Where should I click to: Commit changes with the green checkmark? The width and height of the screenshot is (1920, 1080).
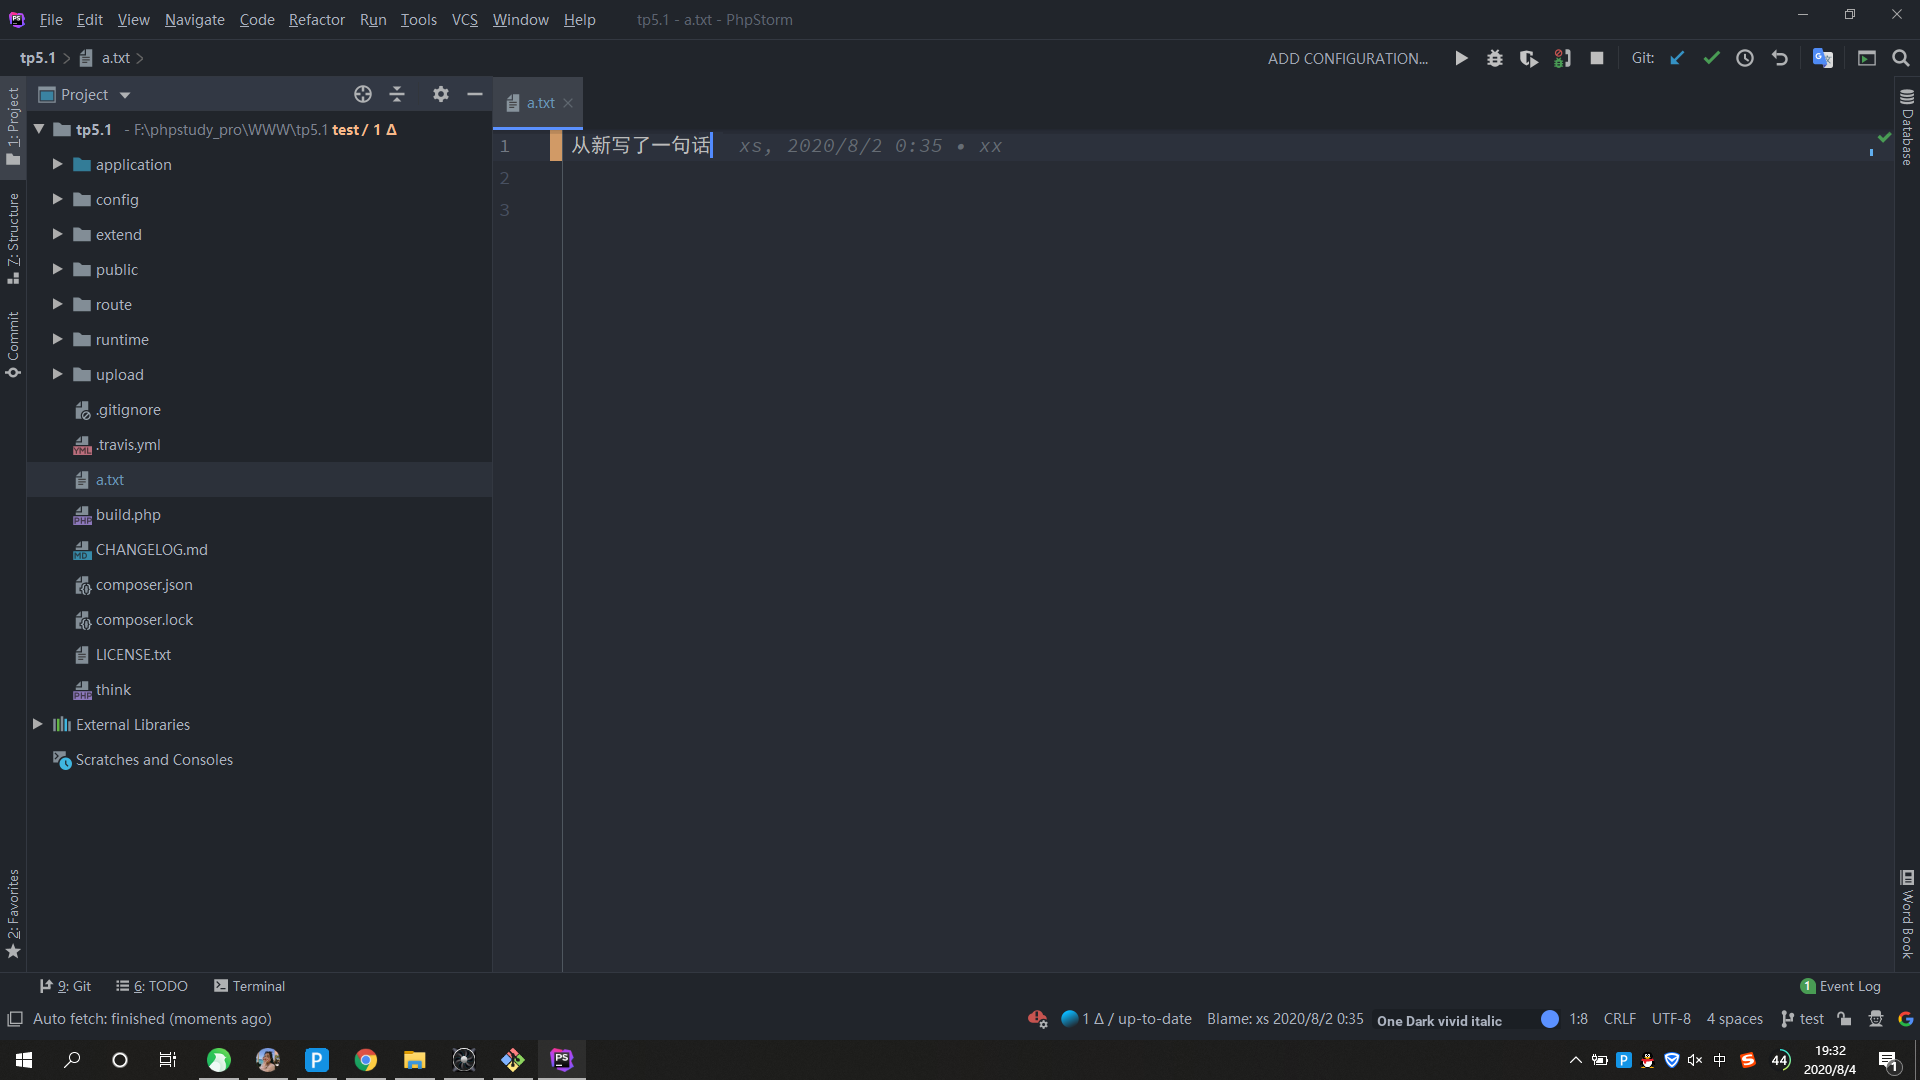click(1711, 58)
